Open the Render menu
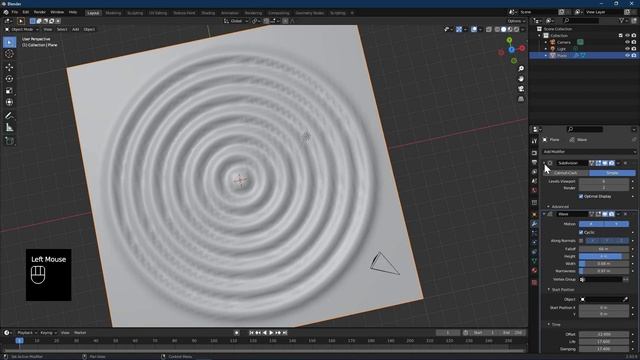640x360 pixels. point(40,12)
